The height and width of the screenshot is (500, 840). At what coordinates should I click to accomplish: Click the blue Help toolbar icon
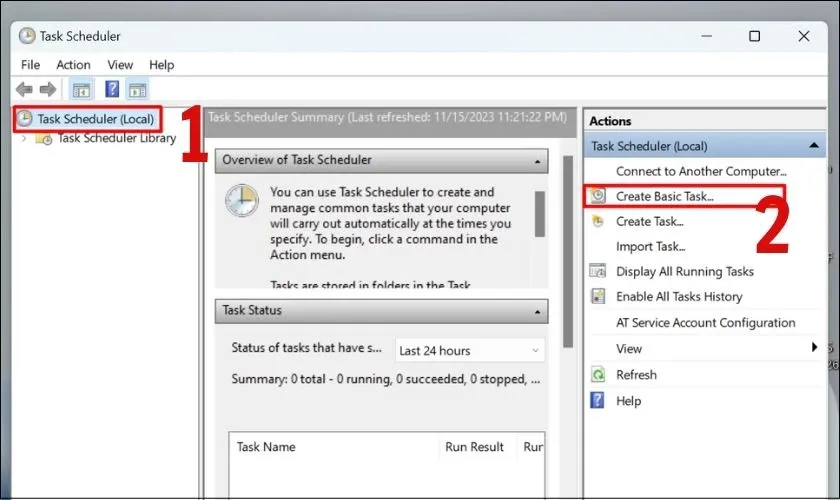pos(112,90)
